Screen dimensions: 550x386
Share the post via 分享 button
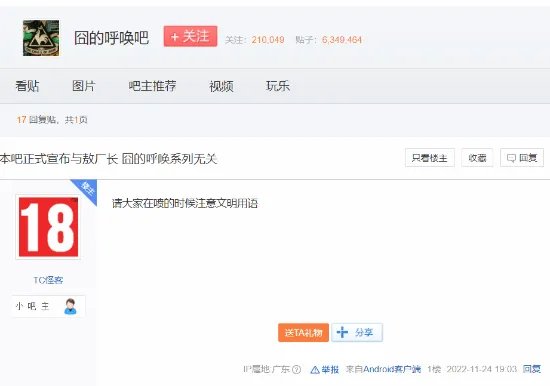coord(357,332)
